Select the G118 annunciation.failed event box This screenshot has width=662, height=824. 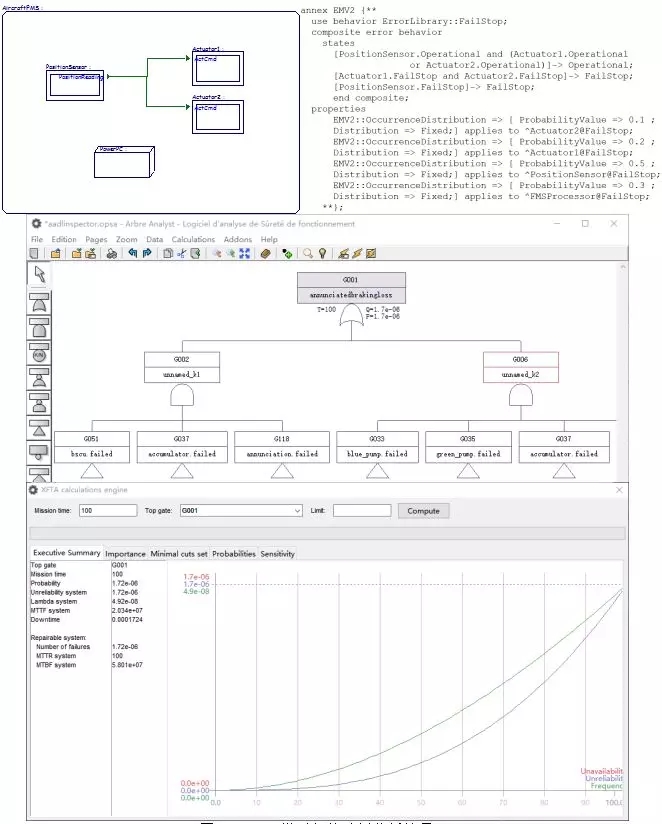282,447
